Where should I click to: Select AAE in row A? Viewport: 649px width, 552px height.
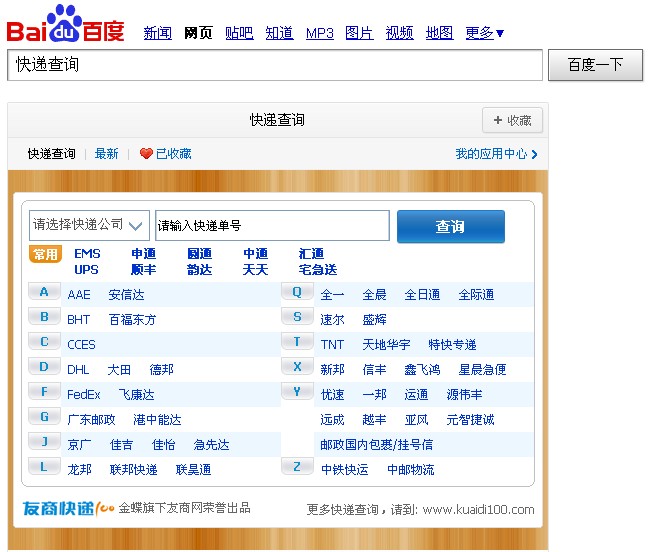[x=79, y=295]
